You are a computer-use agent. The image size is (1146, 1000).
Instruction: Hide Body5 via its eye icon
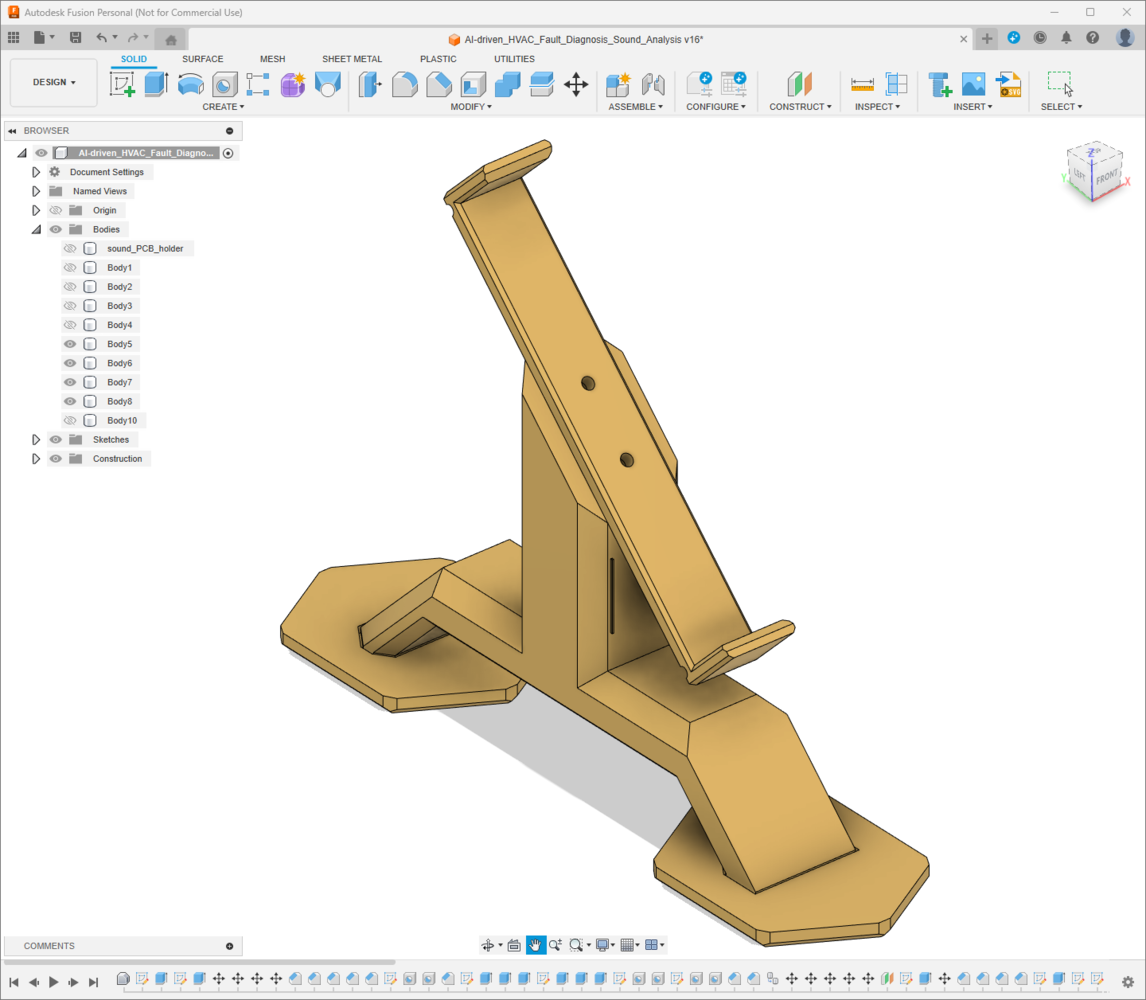coord(70,344)
